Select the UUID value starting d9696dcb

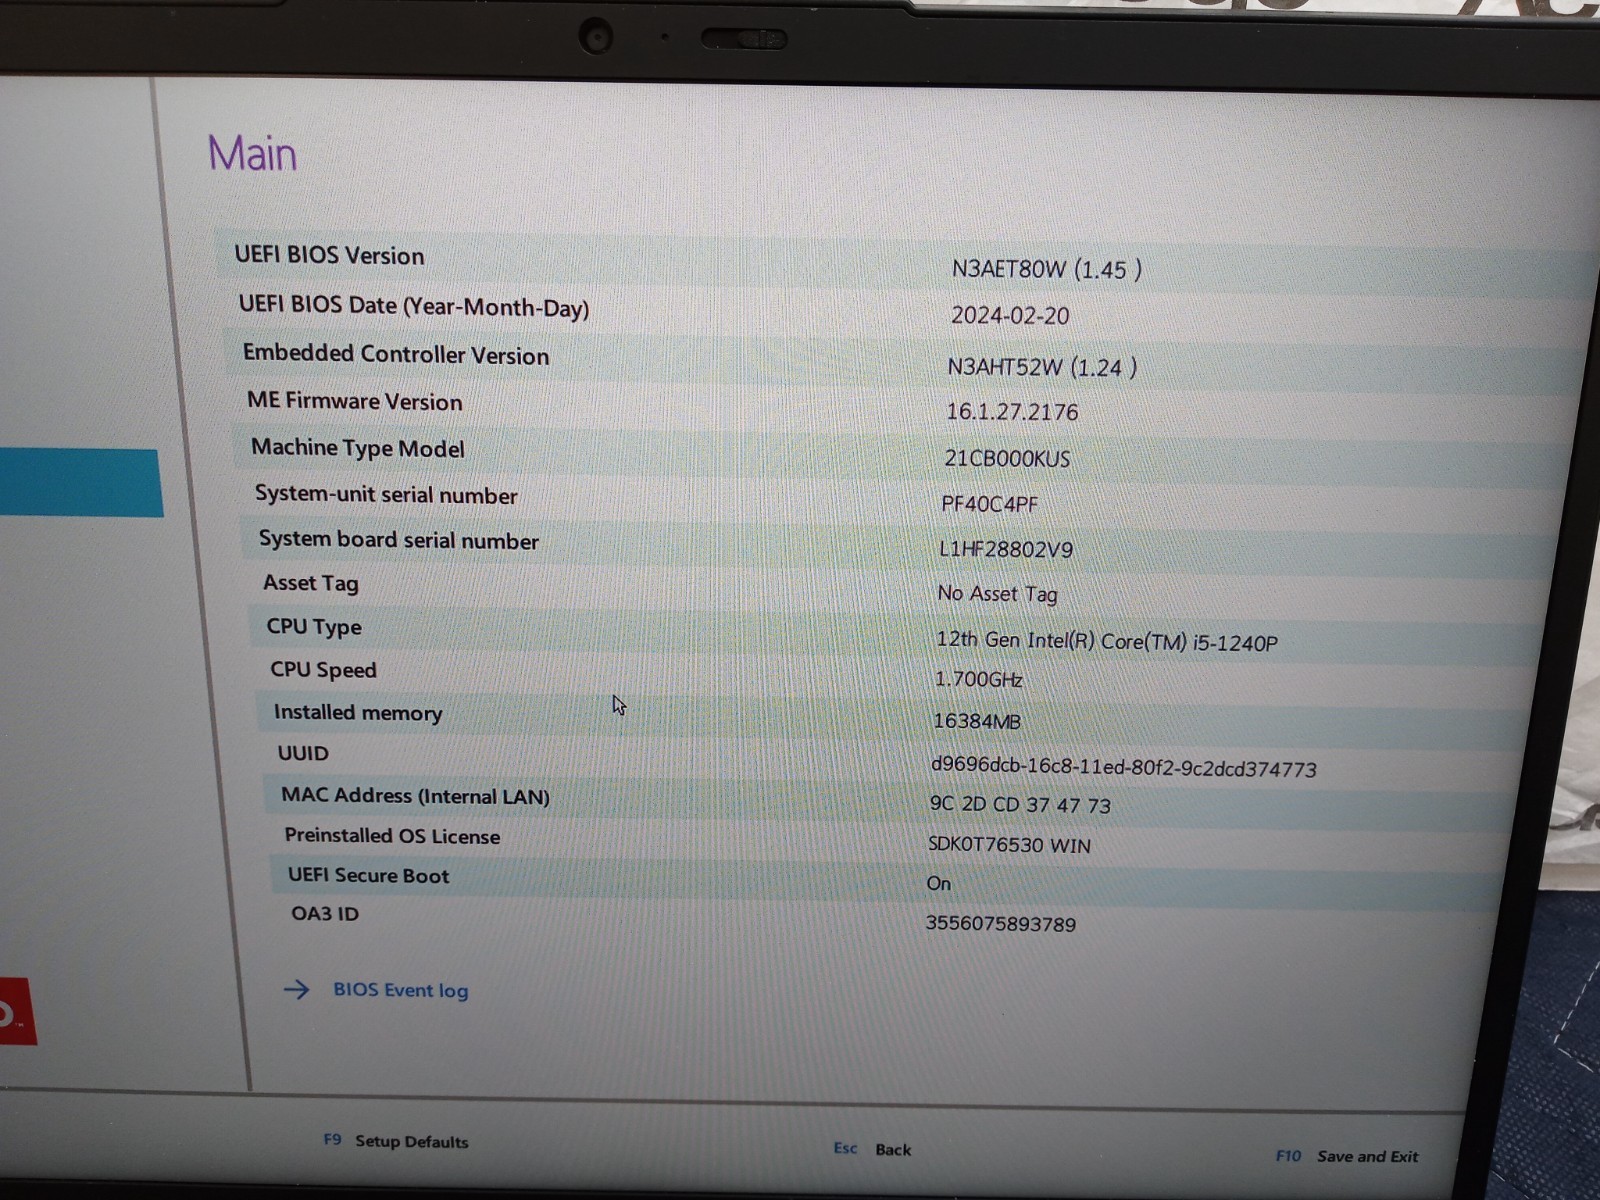tap(1124, 766)
